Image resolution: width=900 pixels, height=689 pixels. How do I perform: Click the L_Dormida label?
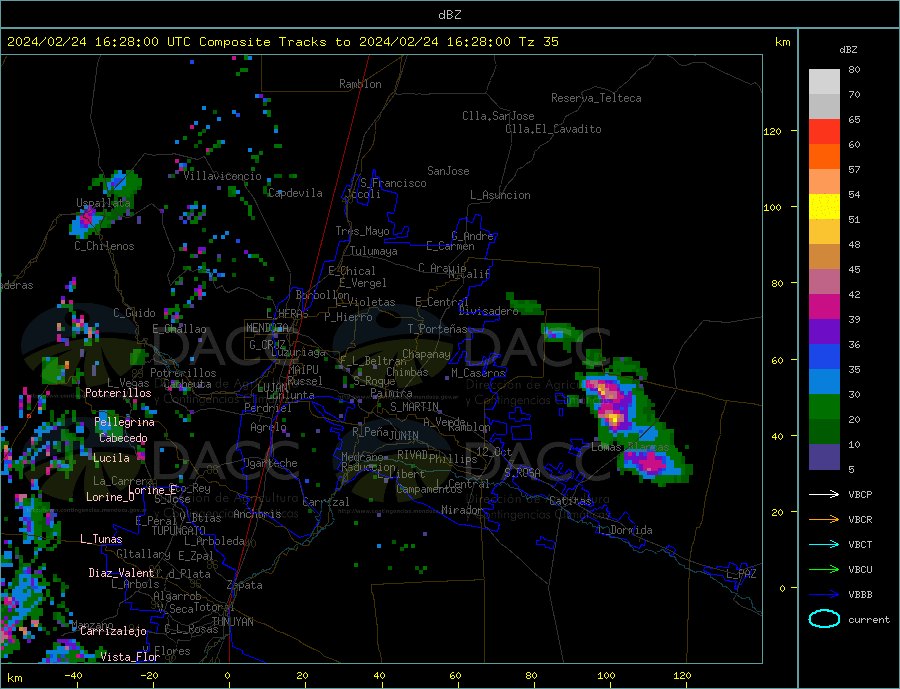(x=626, y=530)
